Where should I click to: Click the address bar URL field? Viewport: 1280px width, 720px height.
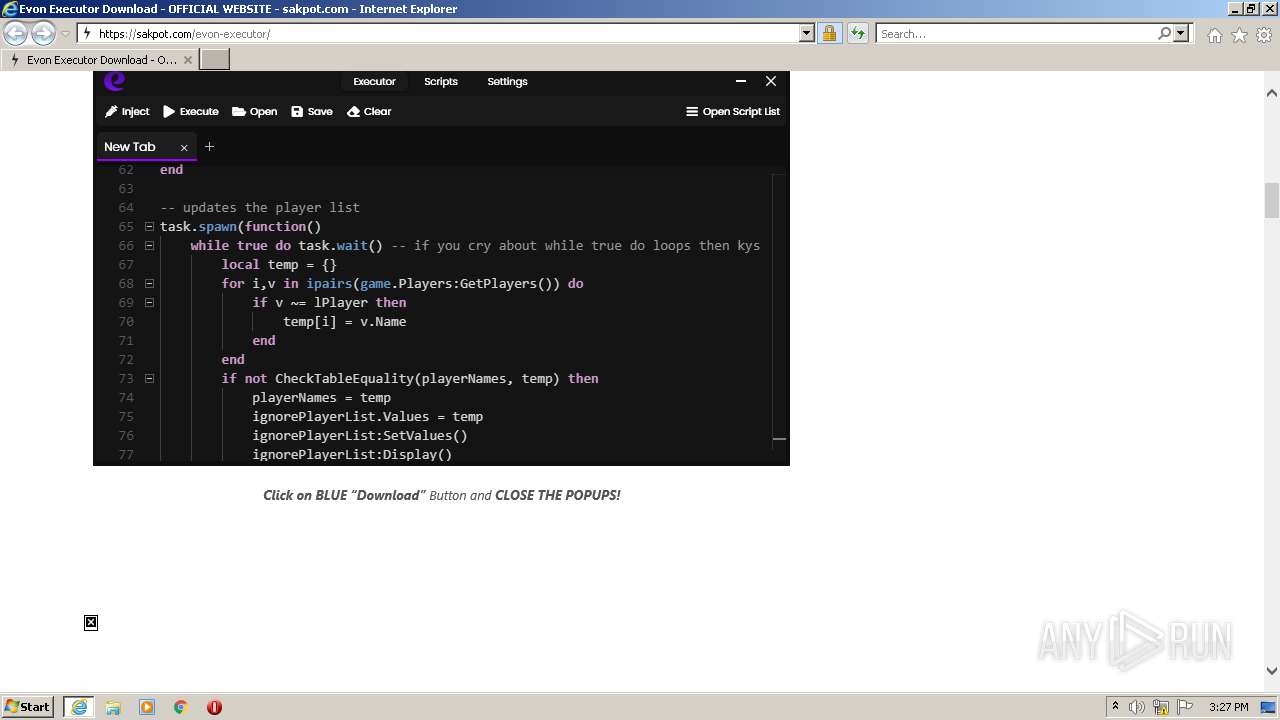[x=440, y=33]
